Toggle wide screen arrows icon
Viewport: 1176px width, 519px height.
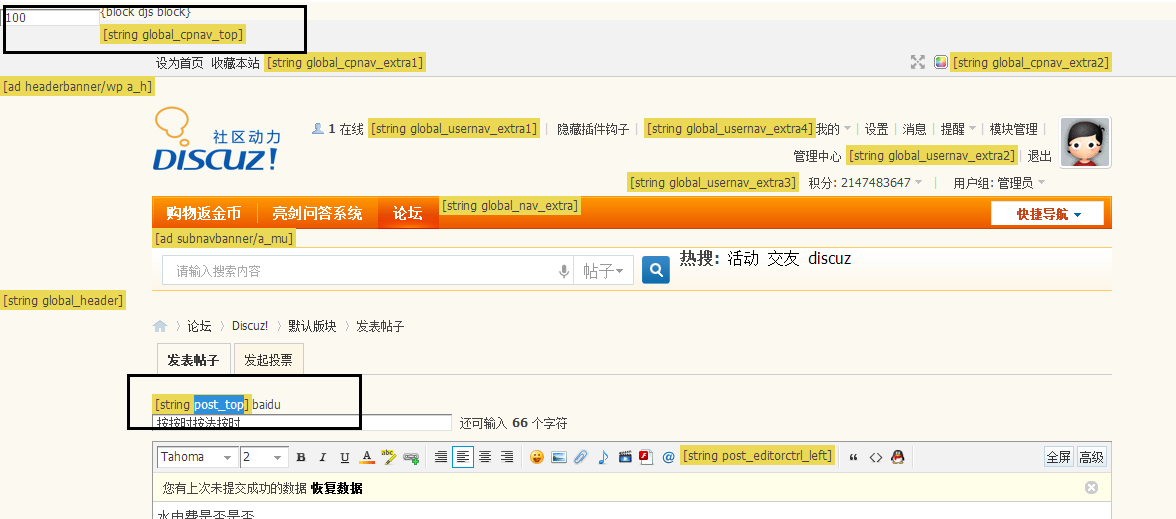917,62
